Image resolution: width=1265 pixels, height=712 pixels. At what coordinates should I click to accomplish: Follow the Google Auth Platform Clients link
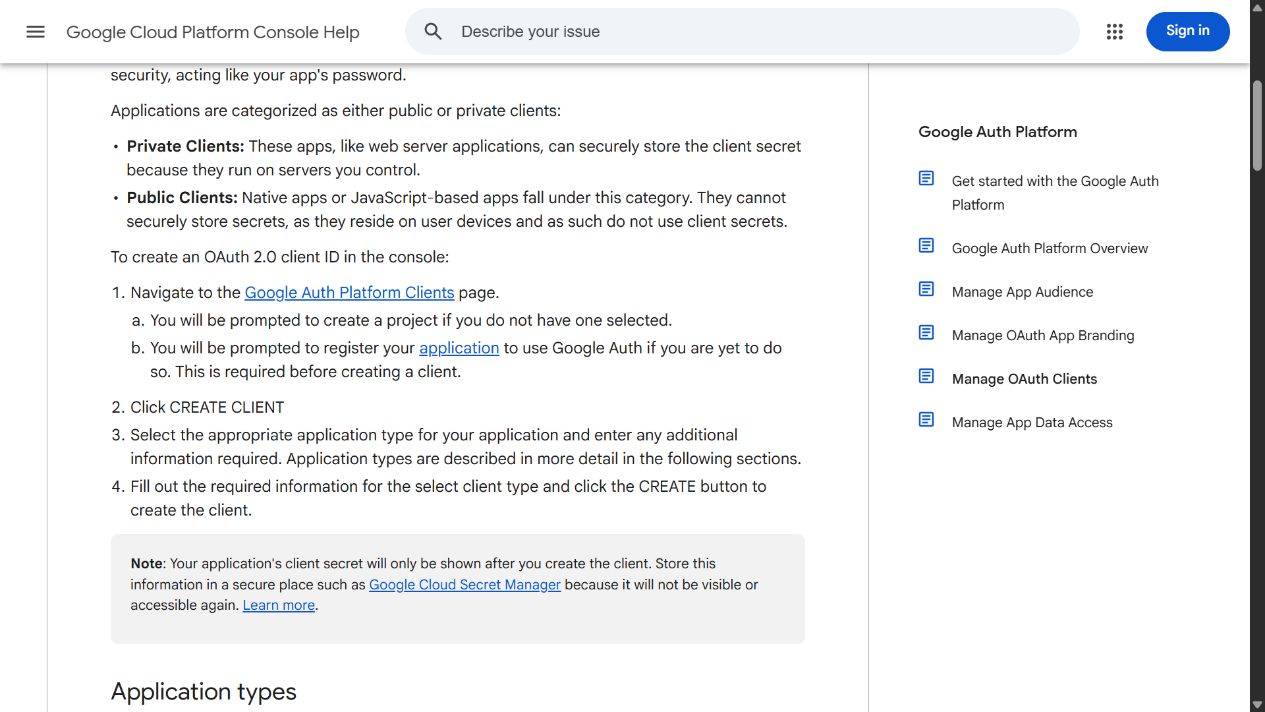(349, 293)
